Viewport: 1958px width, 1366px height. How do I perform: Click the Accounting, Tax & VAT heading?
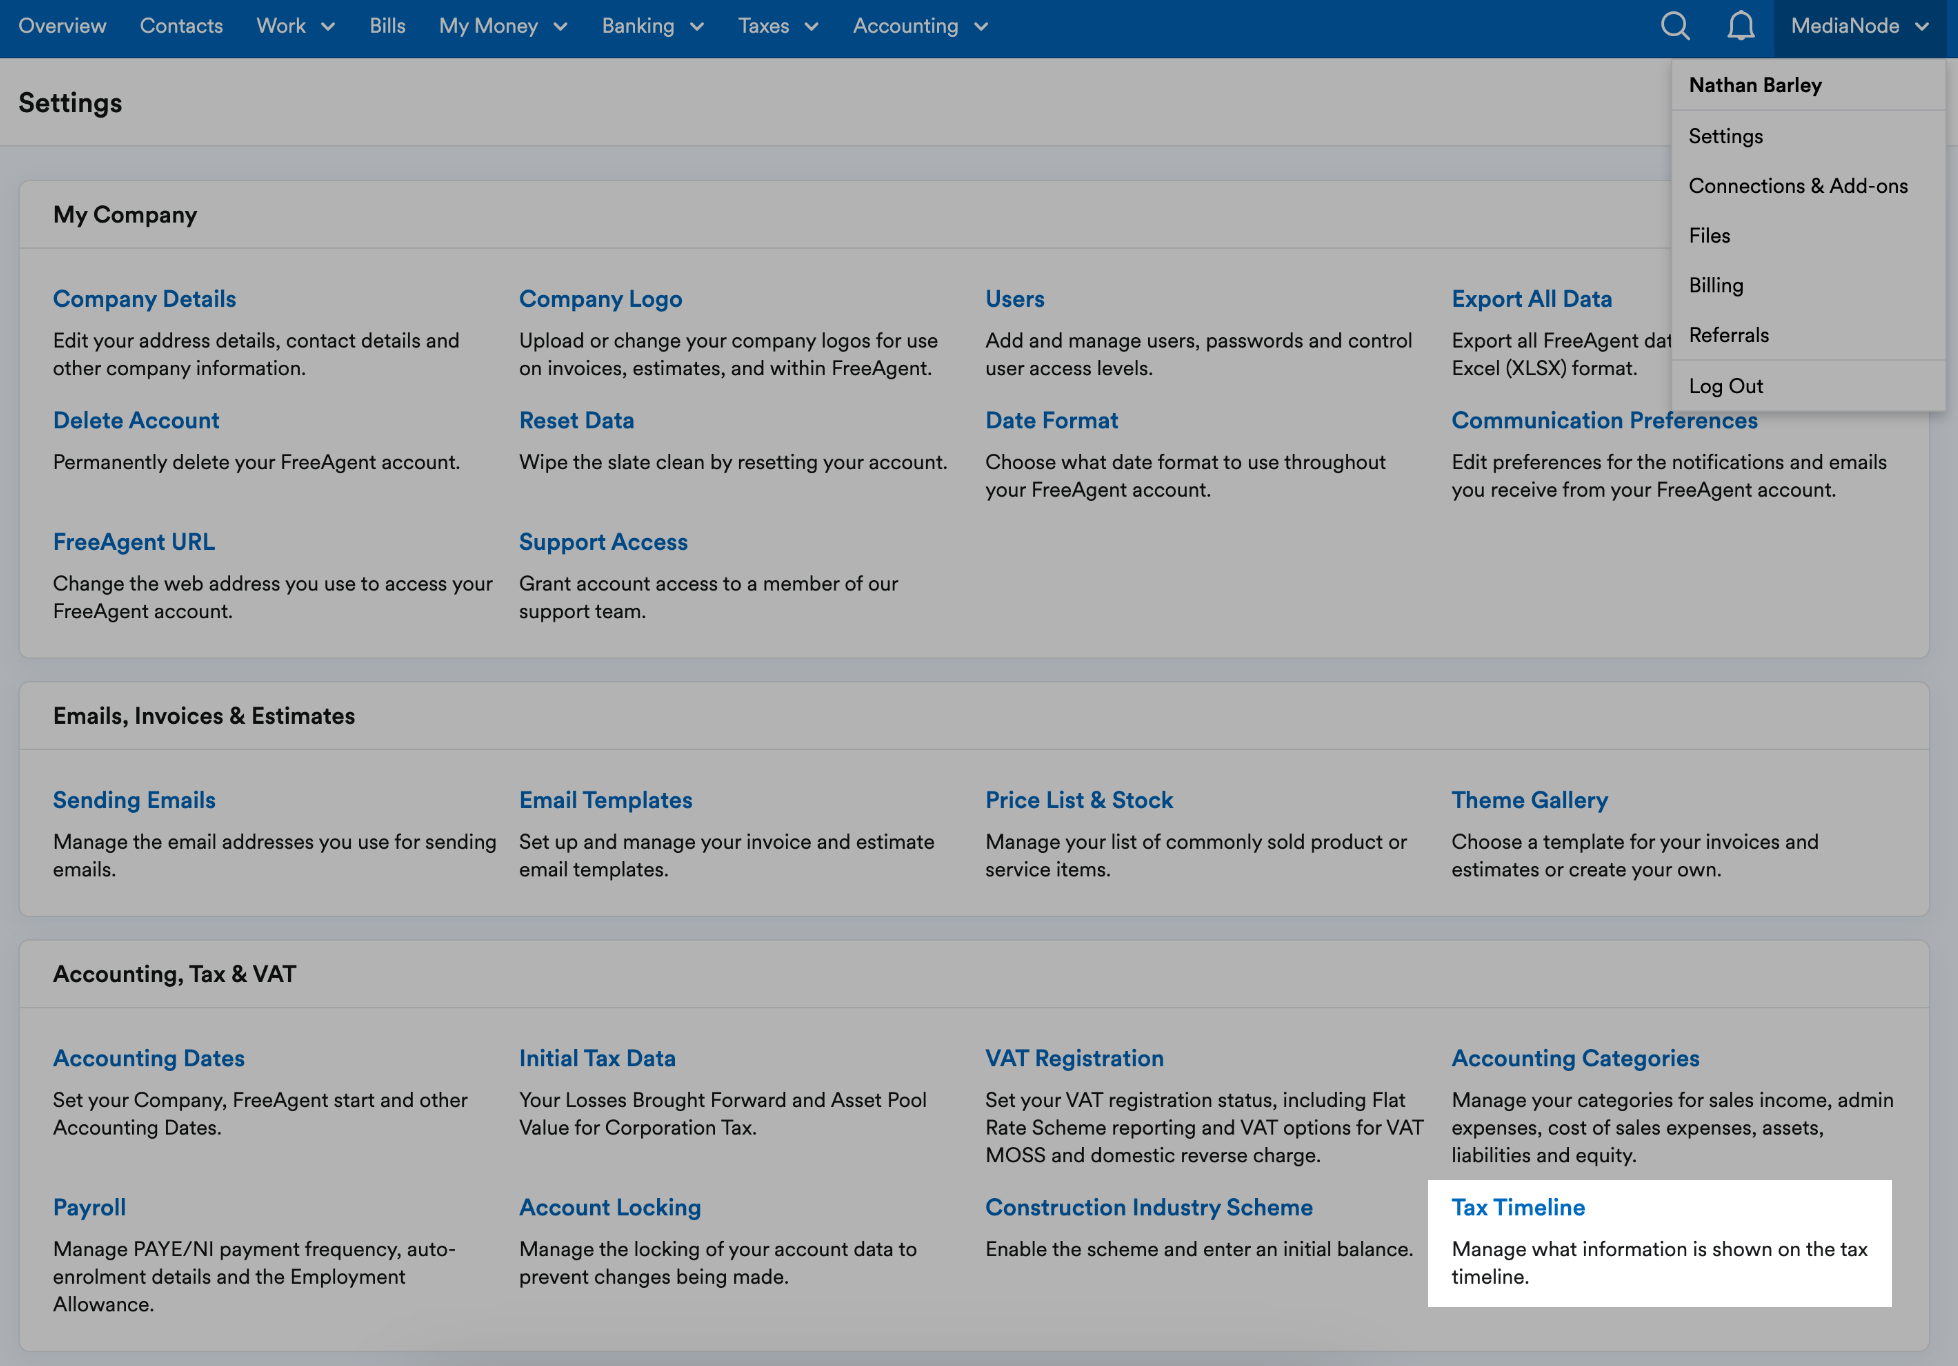174,974
